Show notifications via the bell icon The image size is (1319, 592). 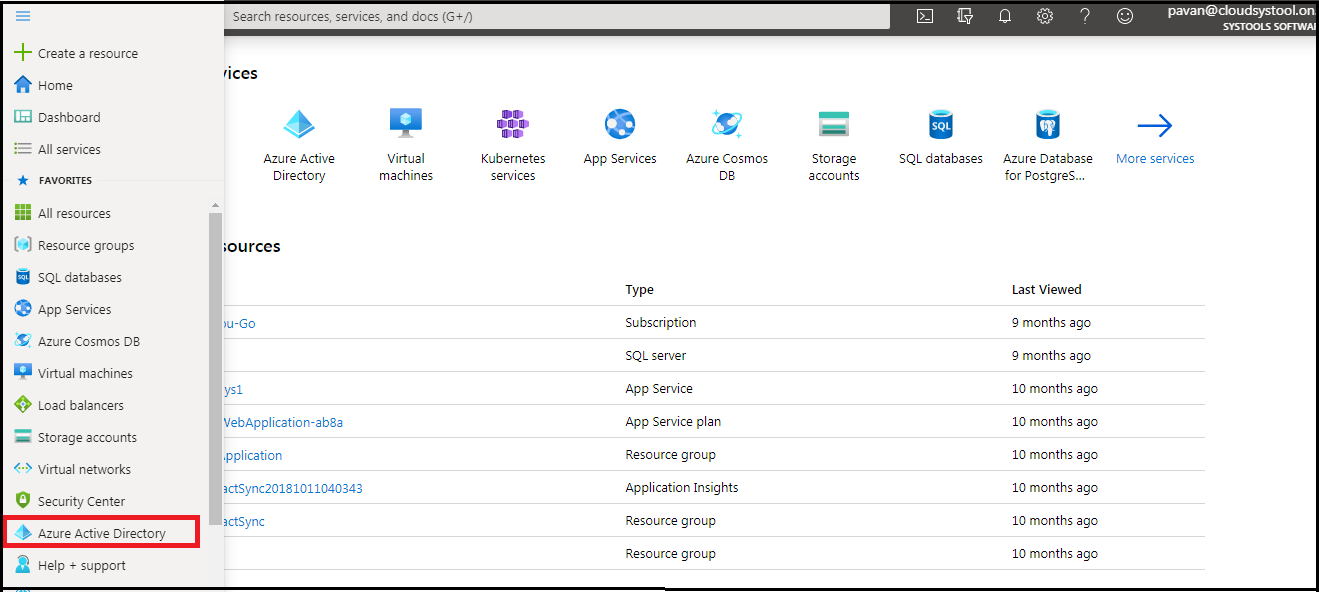tap(1005, 16)
